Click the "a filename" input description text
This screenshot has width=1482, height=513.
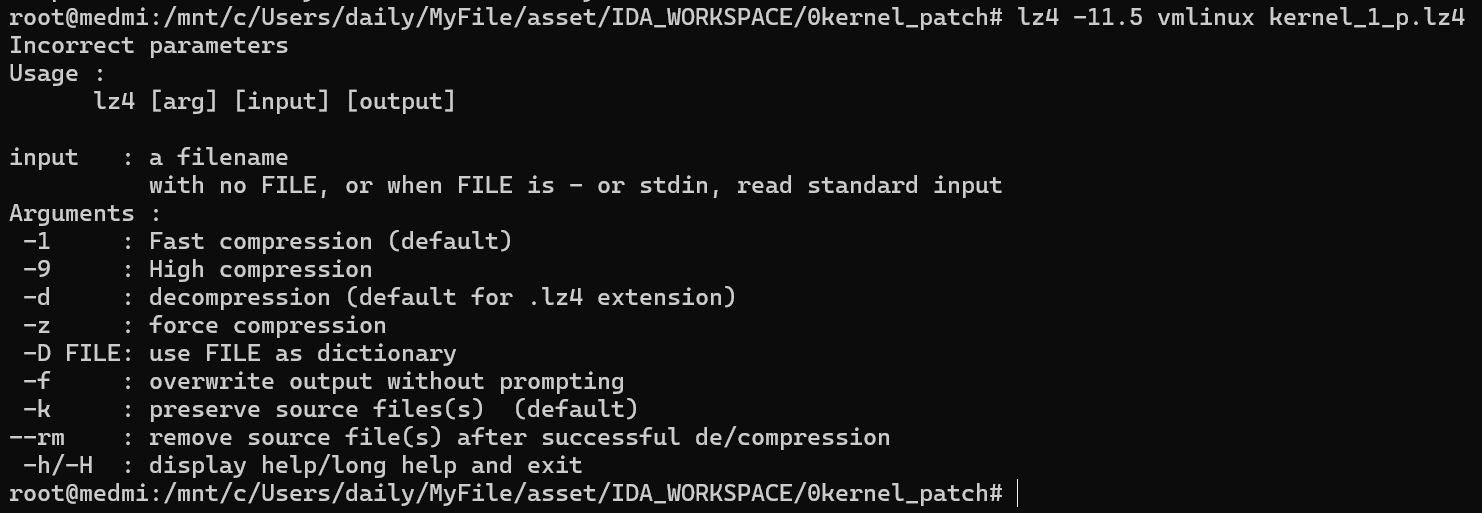(x=218, y=157)
